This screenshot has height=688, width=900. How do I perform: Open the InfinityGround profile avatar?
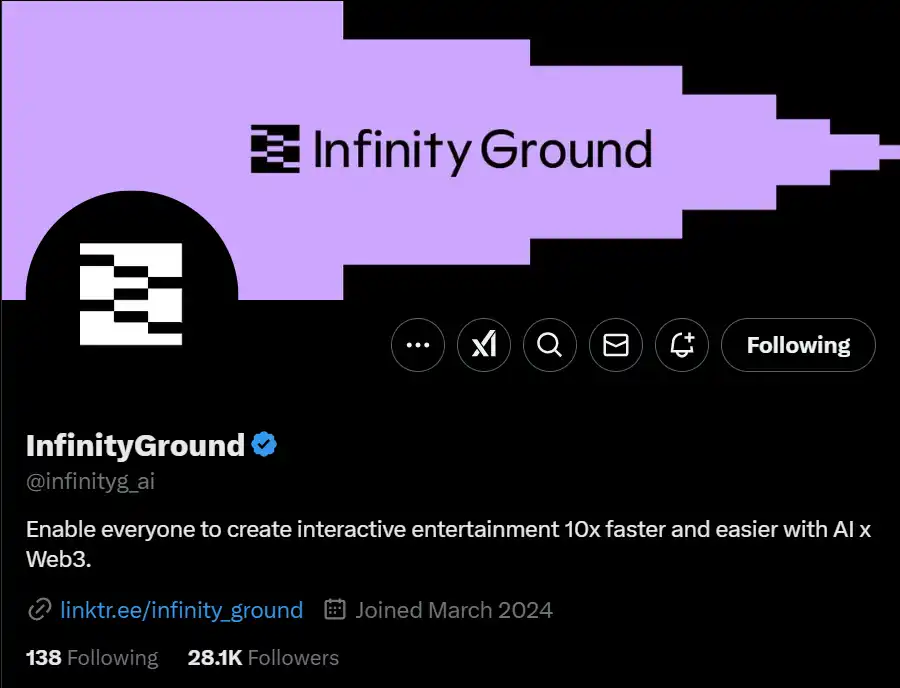tap(131, 294)
